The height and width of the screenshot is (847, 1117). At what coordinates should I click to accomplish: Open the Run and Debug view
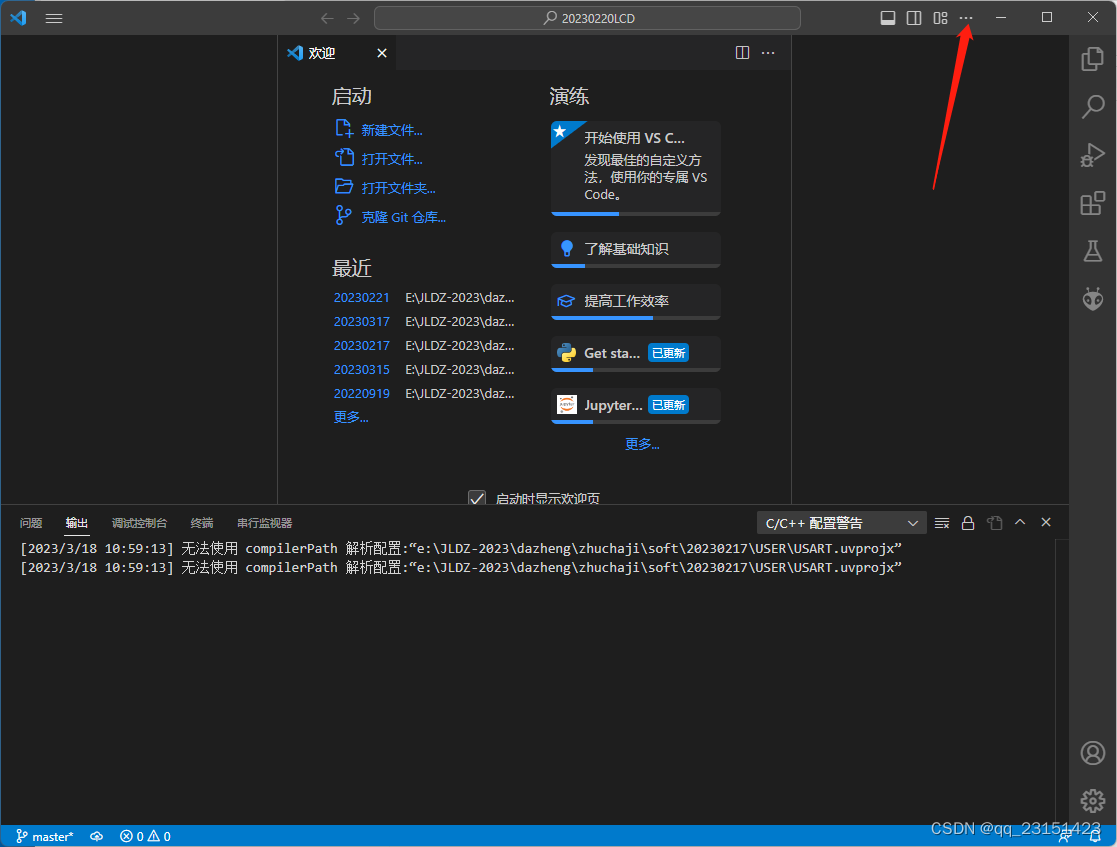[x=1092, y=155]
